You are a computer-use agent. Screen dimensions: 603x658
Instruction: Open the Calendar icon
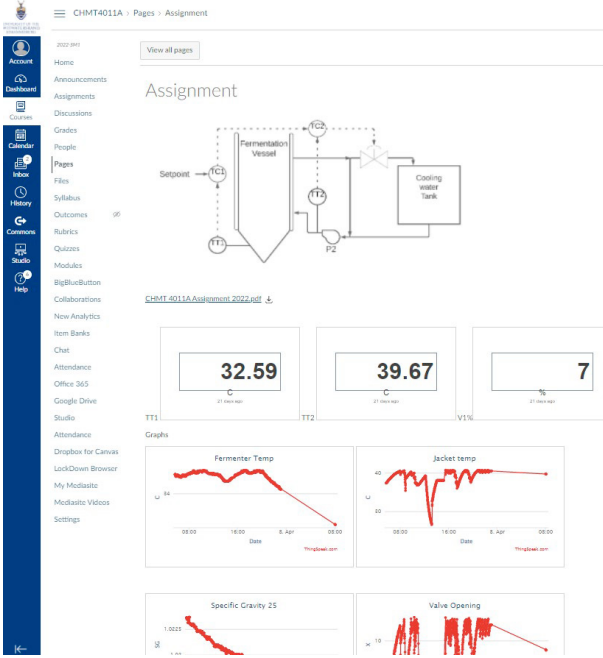tap(20, 138)
